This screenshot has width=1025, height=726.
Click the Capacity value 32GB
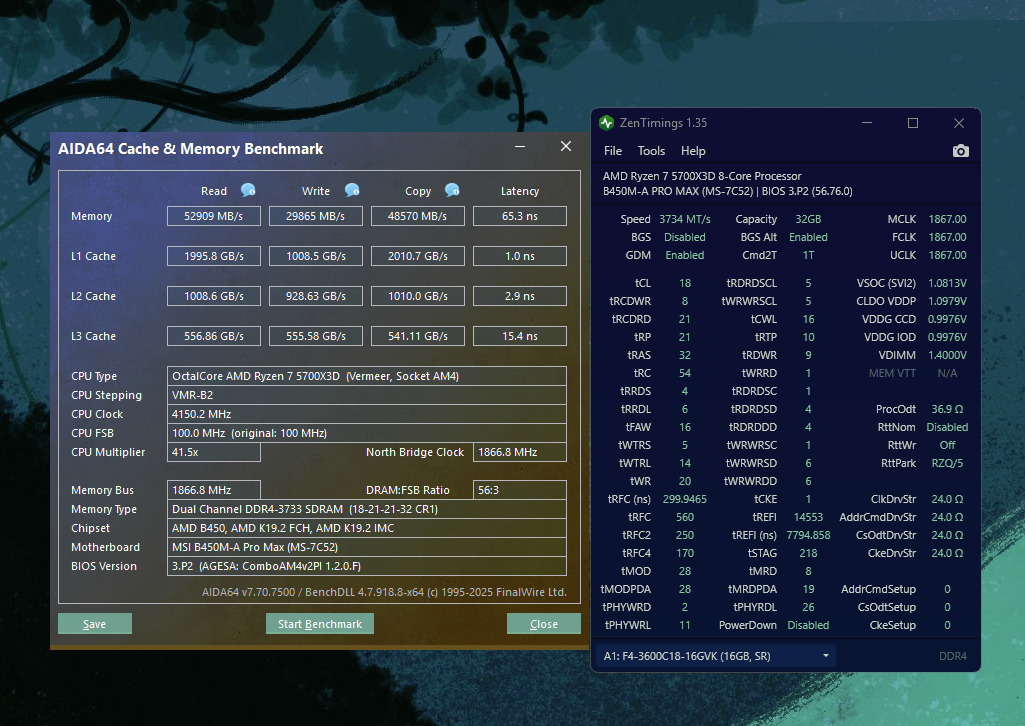[808, 219]
